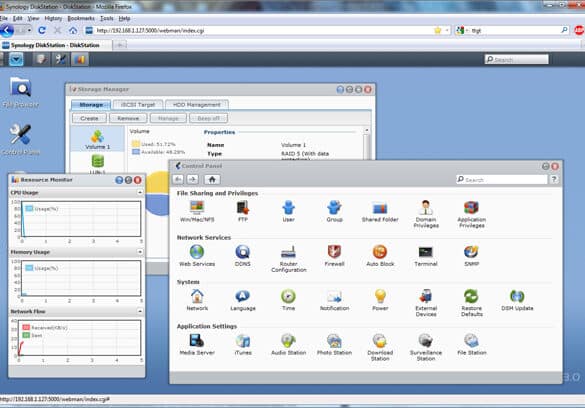Switch to the HDD Management tab
This screenshot has height=408, width=585.
coord(197,105)
